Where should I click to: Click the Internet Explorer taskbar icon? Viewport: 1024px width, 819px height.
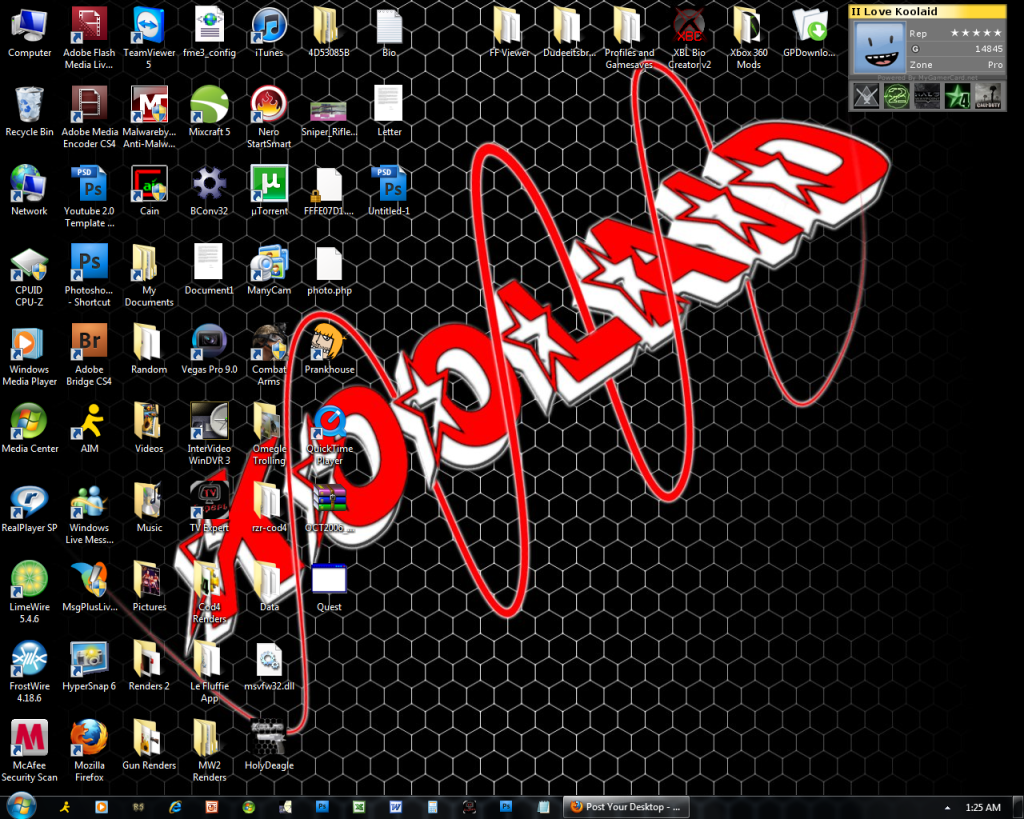176,807
